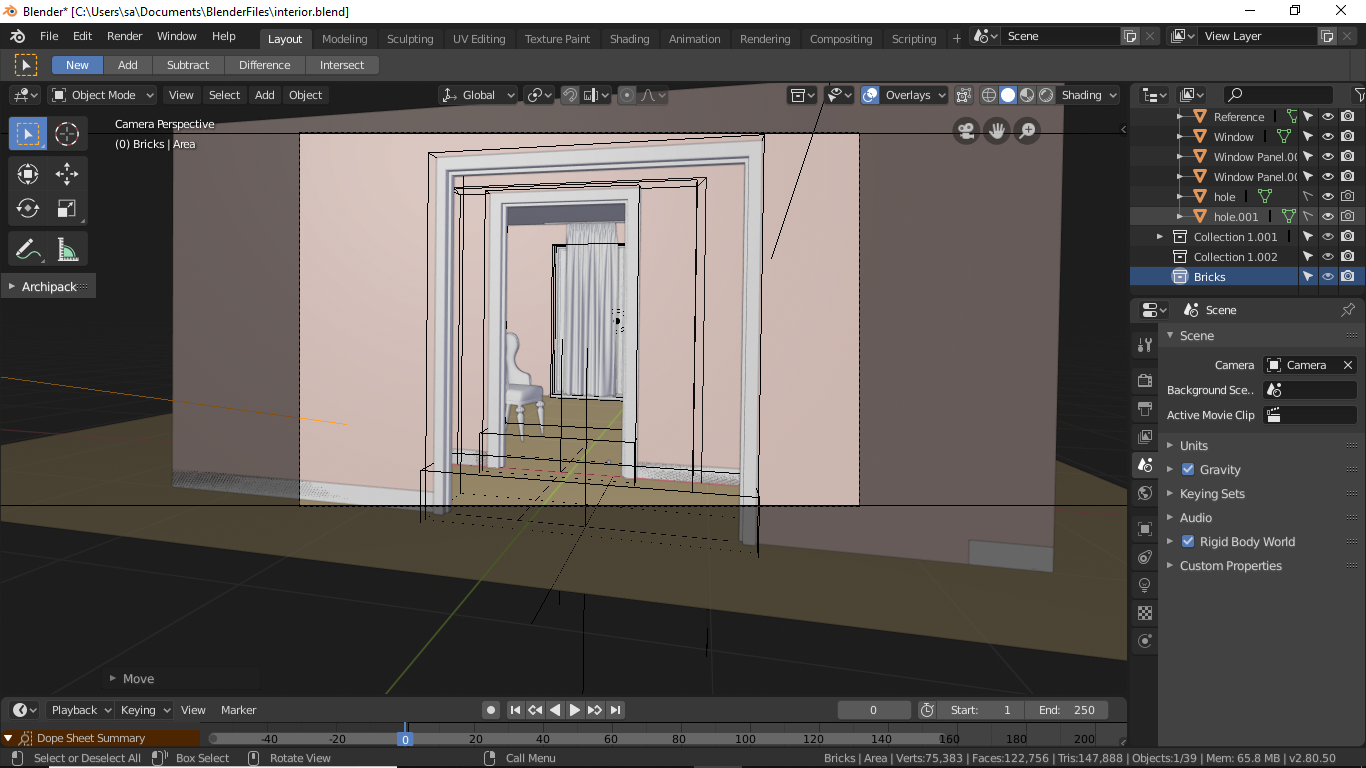Open the Object properties tab
Image resolution: width=1366 pixels, height=768 pixels.
[x=1145, y=528]
